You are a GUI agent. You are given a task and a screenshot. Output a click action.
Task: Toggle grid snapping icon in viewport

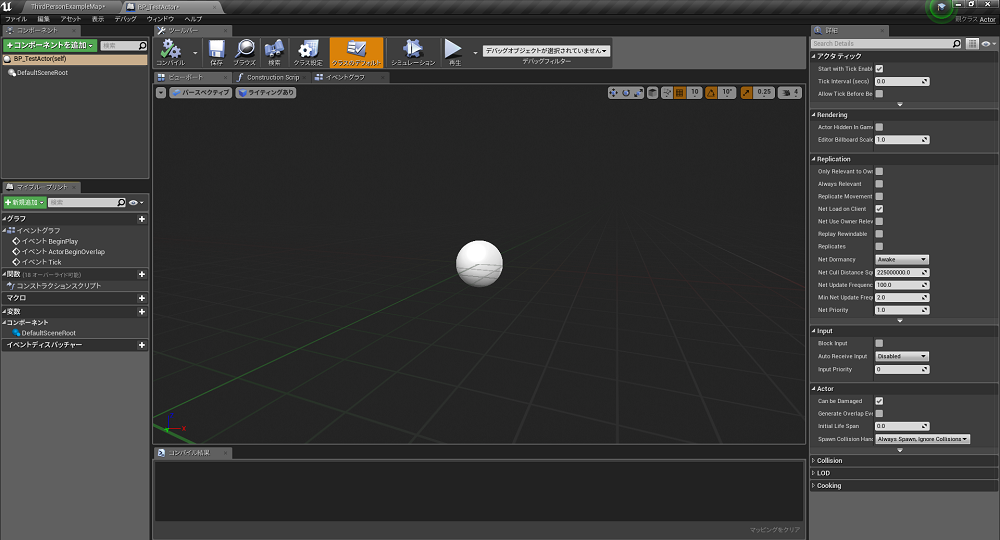click(x=680, y=93)
